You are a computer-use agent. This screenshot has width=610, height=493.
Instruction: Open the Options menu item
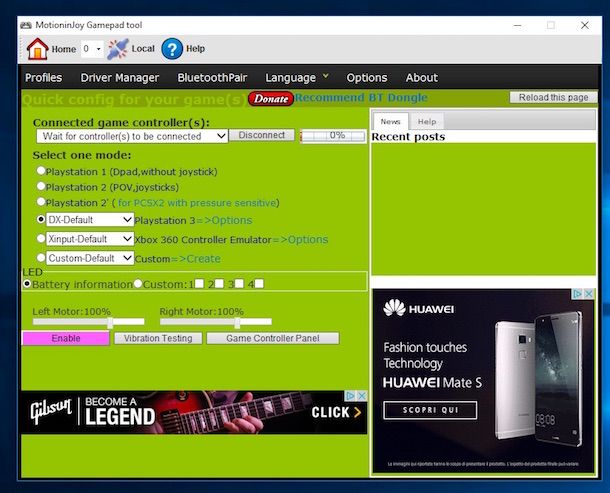click(367, 78)
